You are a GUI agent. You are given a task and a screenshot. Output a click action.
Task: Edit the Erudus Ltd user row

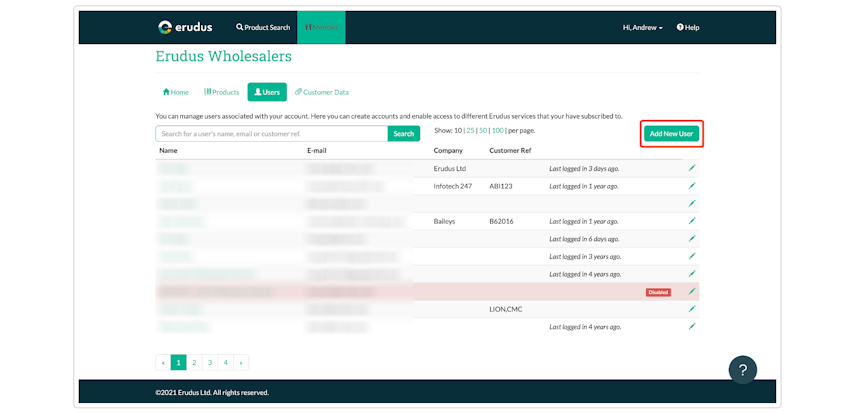click(x=692, y=169)
